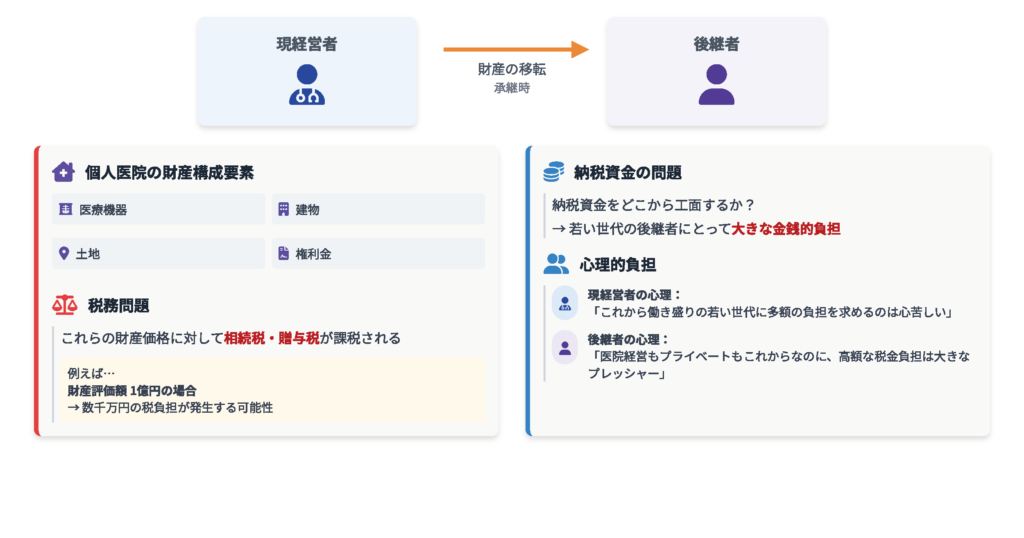Select the 土地 item box
The image size is (1024, 538).
159,254
